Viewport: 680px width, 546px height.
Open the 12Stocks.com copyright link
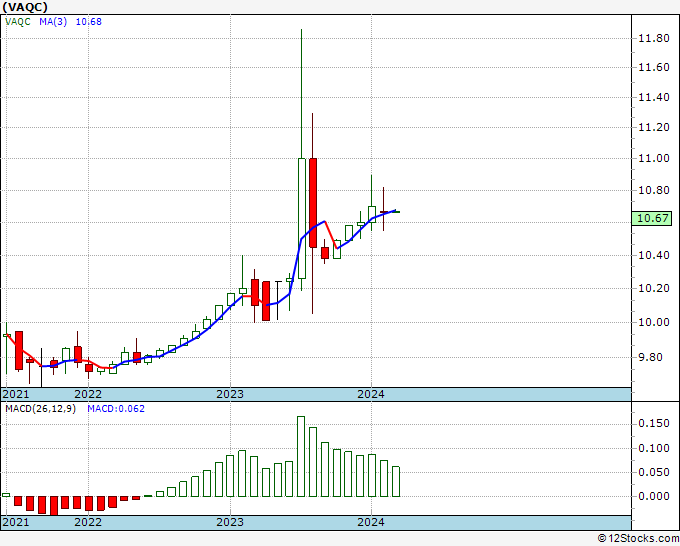click(x=638, y=539)
